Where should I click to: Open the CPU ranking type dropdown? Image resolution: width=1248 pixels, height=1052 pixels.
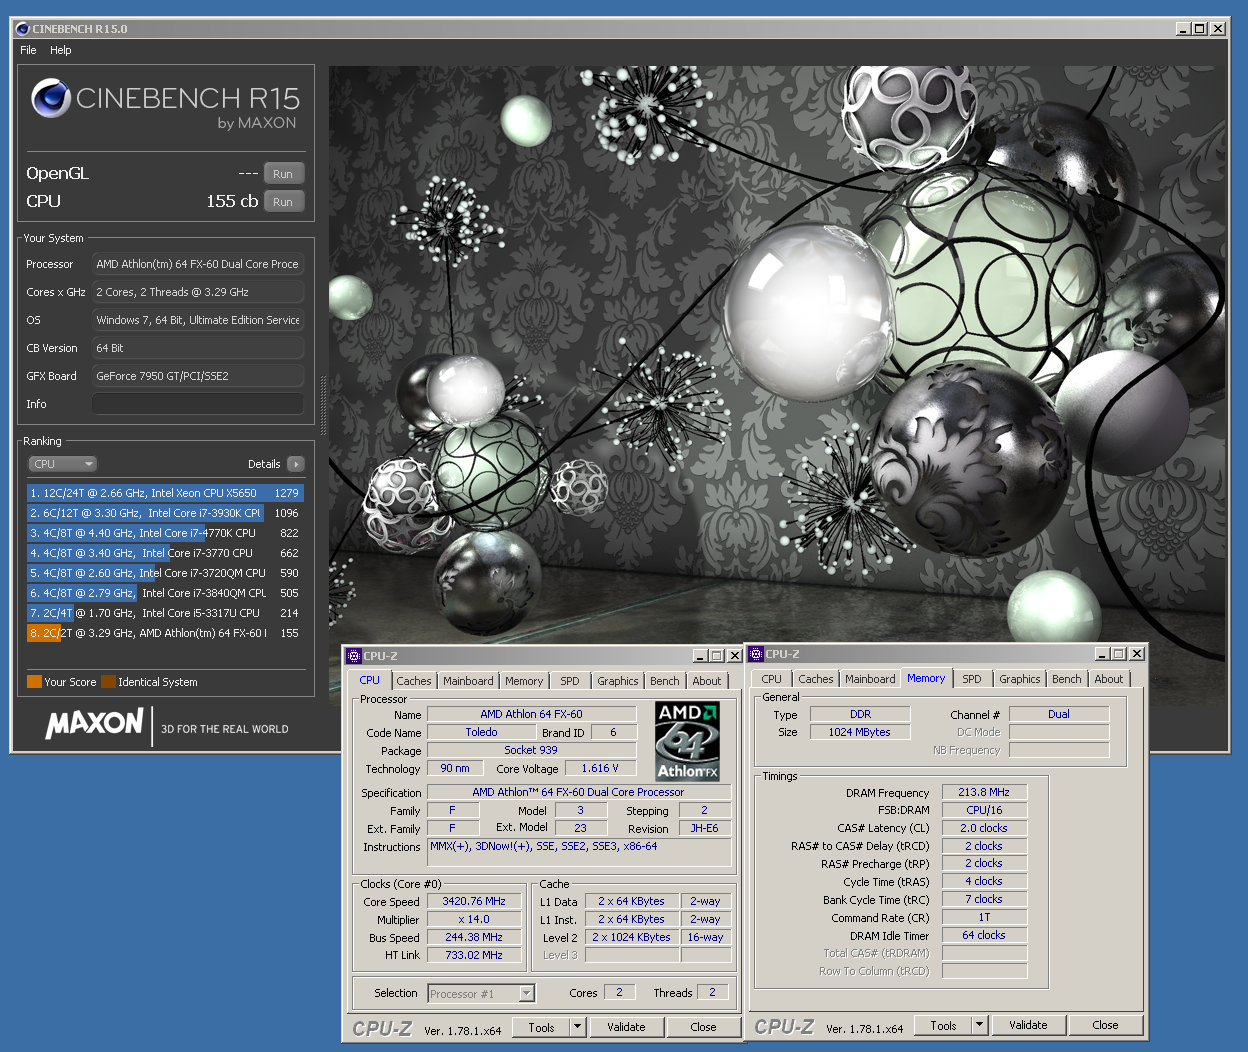[x=62, y=464]
